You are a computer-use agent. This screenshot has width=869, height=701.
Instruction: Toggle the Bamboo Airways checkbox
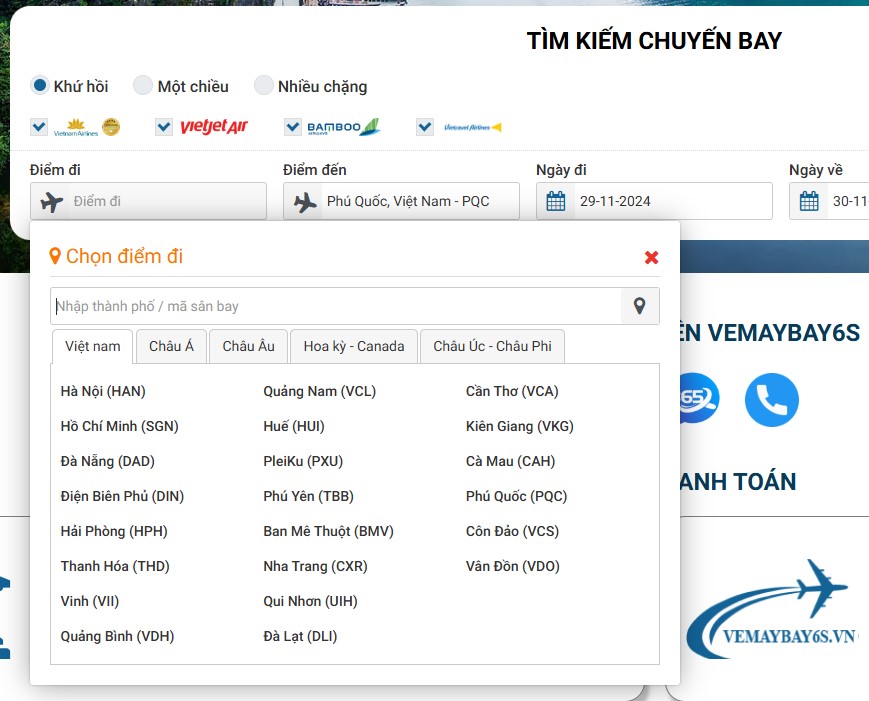293,127
